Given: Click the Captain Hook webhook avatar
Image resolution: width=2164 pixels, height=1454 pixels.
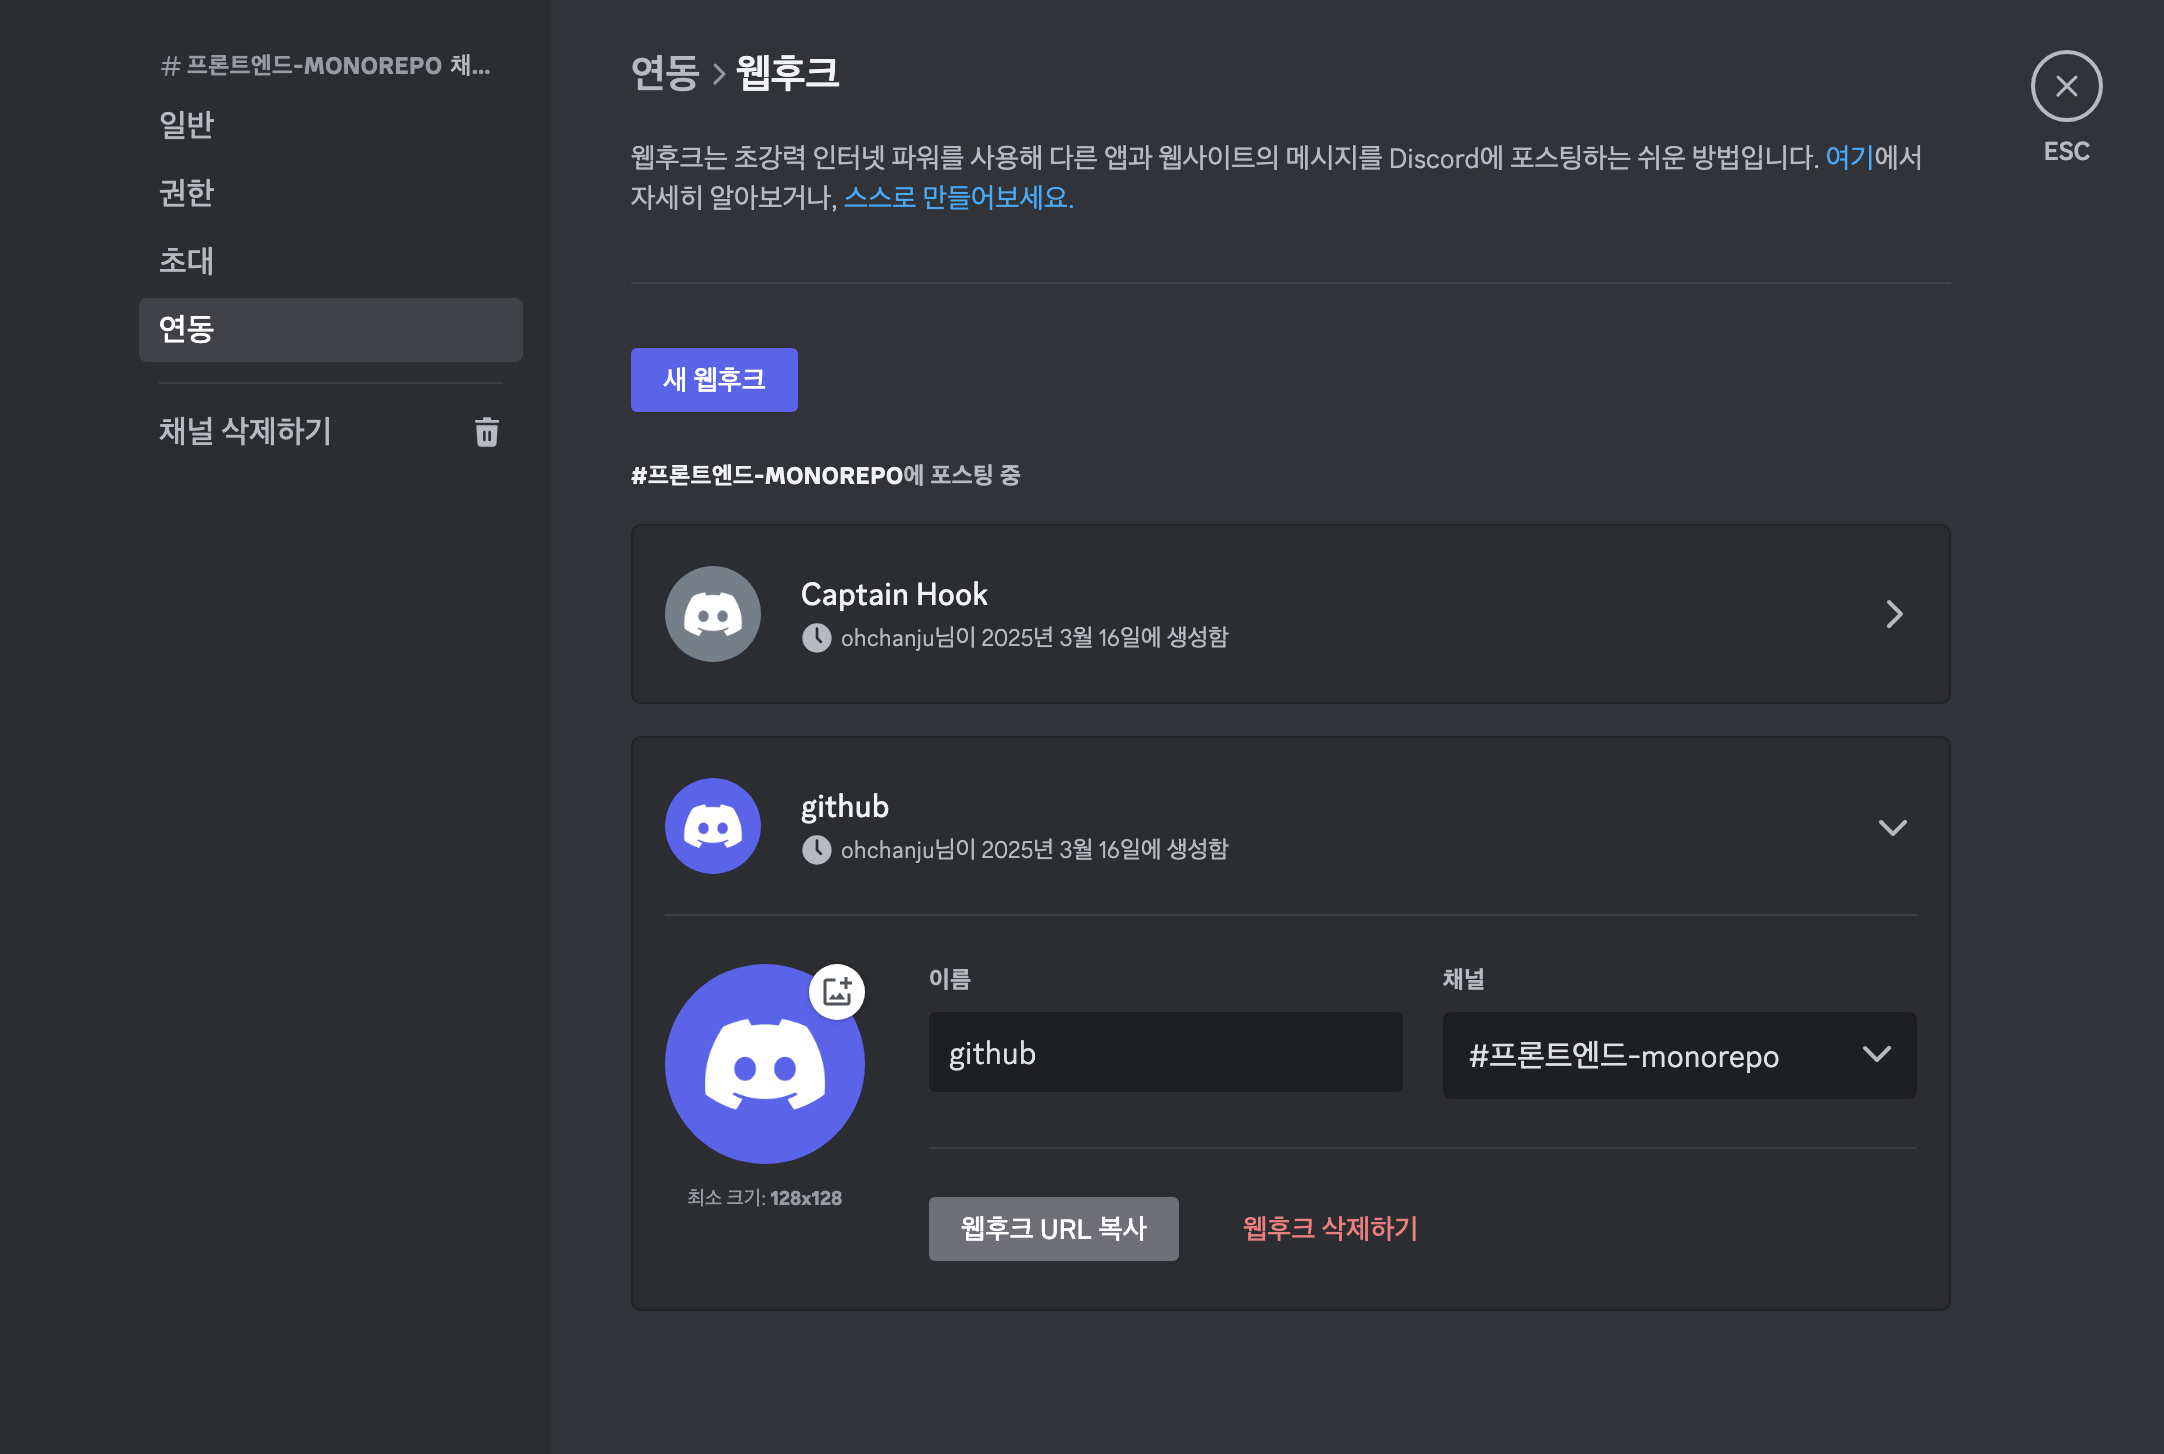Looking at the screenshot, I should (x=713, y=614).
